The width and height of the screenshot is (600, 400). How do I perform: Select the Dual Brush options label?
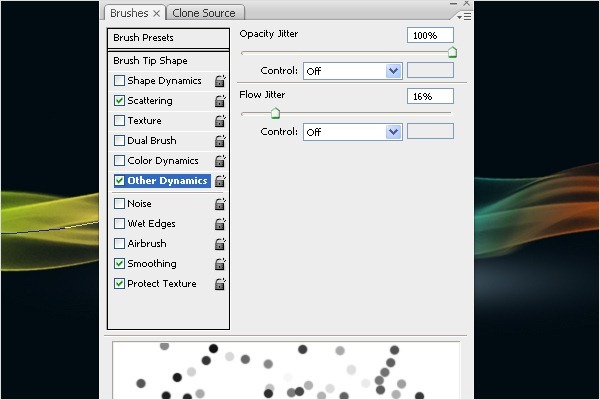pyautogui.click(x=152, y=140)
